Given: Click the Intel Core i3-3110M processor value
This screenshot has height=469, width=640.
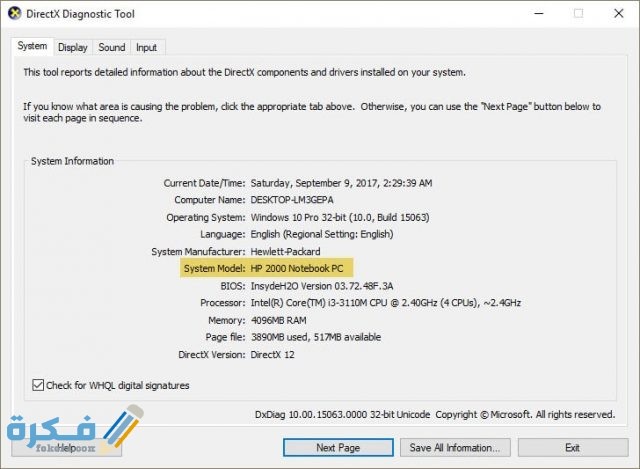Looking at the screenshot, I should pyautogui.click(x=385, y=303).
